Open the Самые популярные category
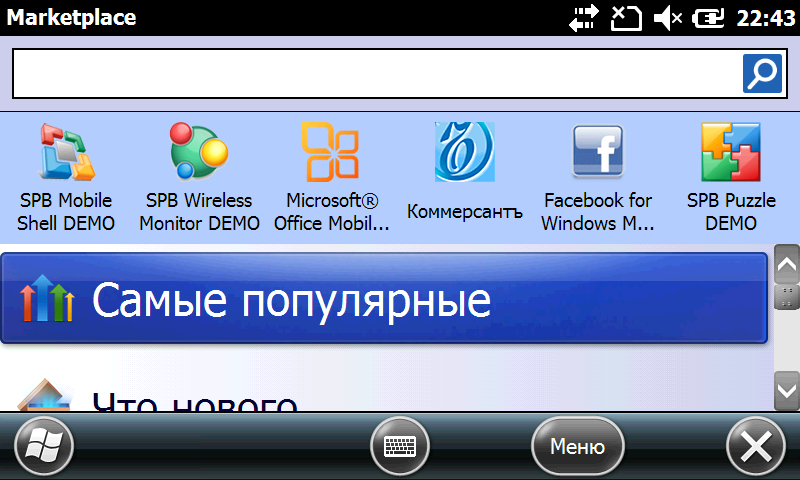The width and height of the screenshot is (800, 480). [x=384, y=298]
